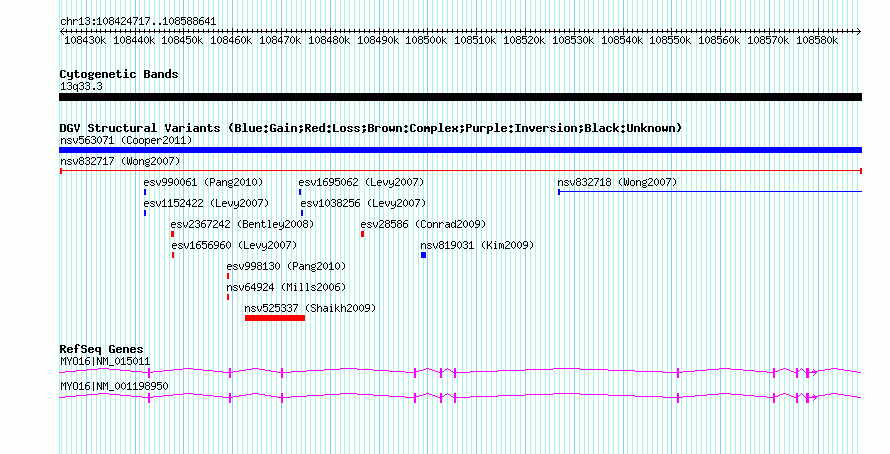Image resolution: width=890 pixels, height=454 pixels.
Task: Select the blue nsv832718 gain line
Action: coord(710,192)
